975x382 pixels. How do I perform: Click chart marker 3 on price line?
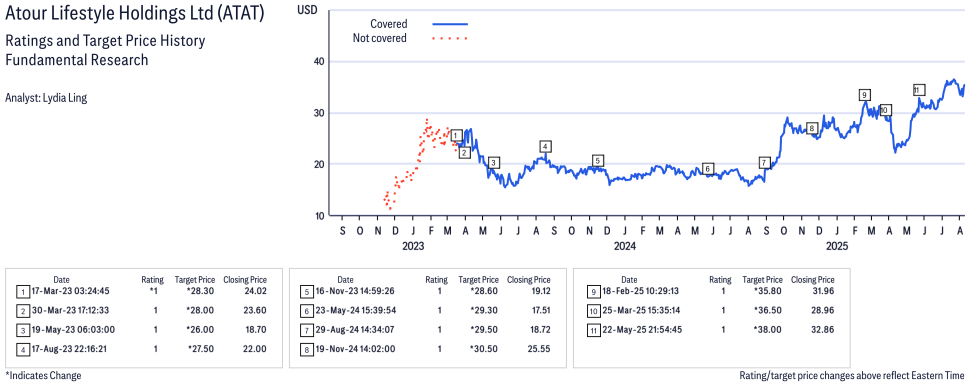[x=493, y=163]
